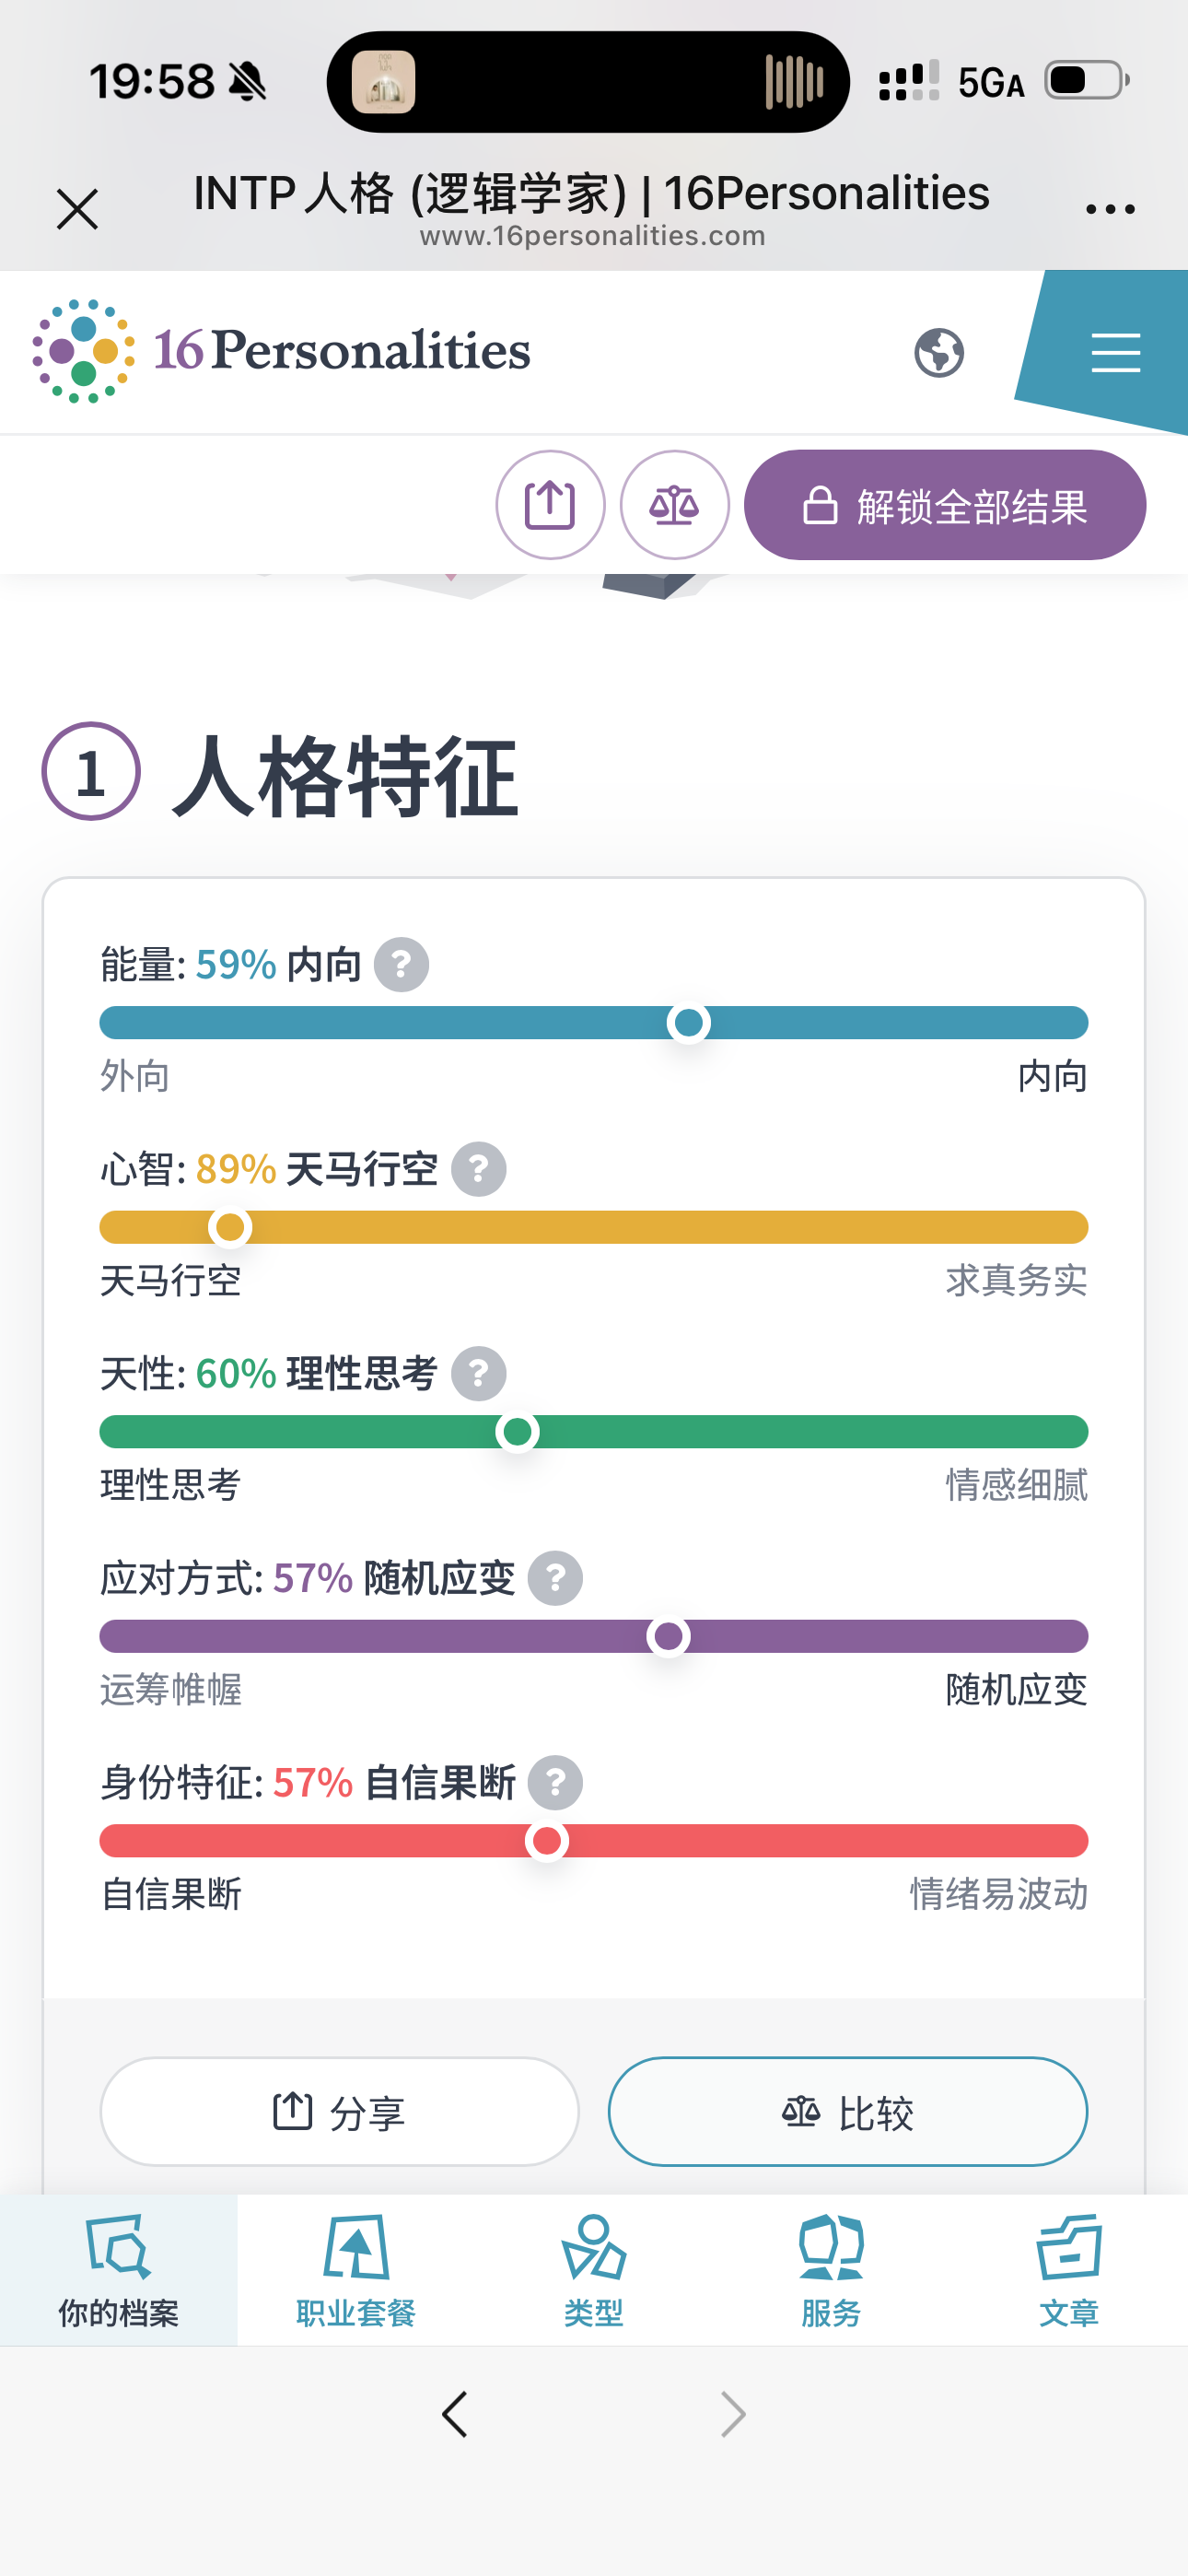
Task: Click the 比较 button
Action: (847, 2111)
